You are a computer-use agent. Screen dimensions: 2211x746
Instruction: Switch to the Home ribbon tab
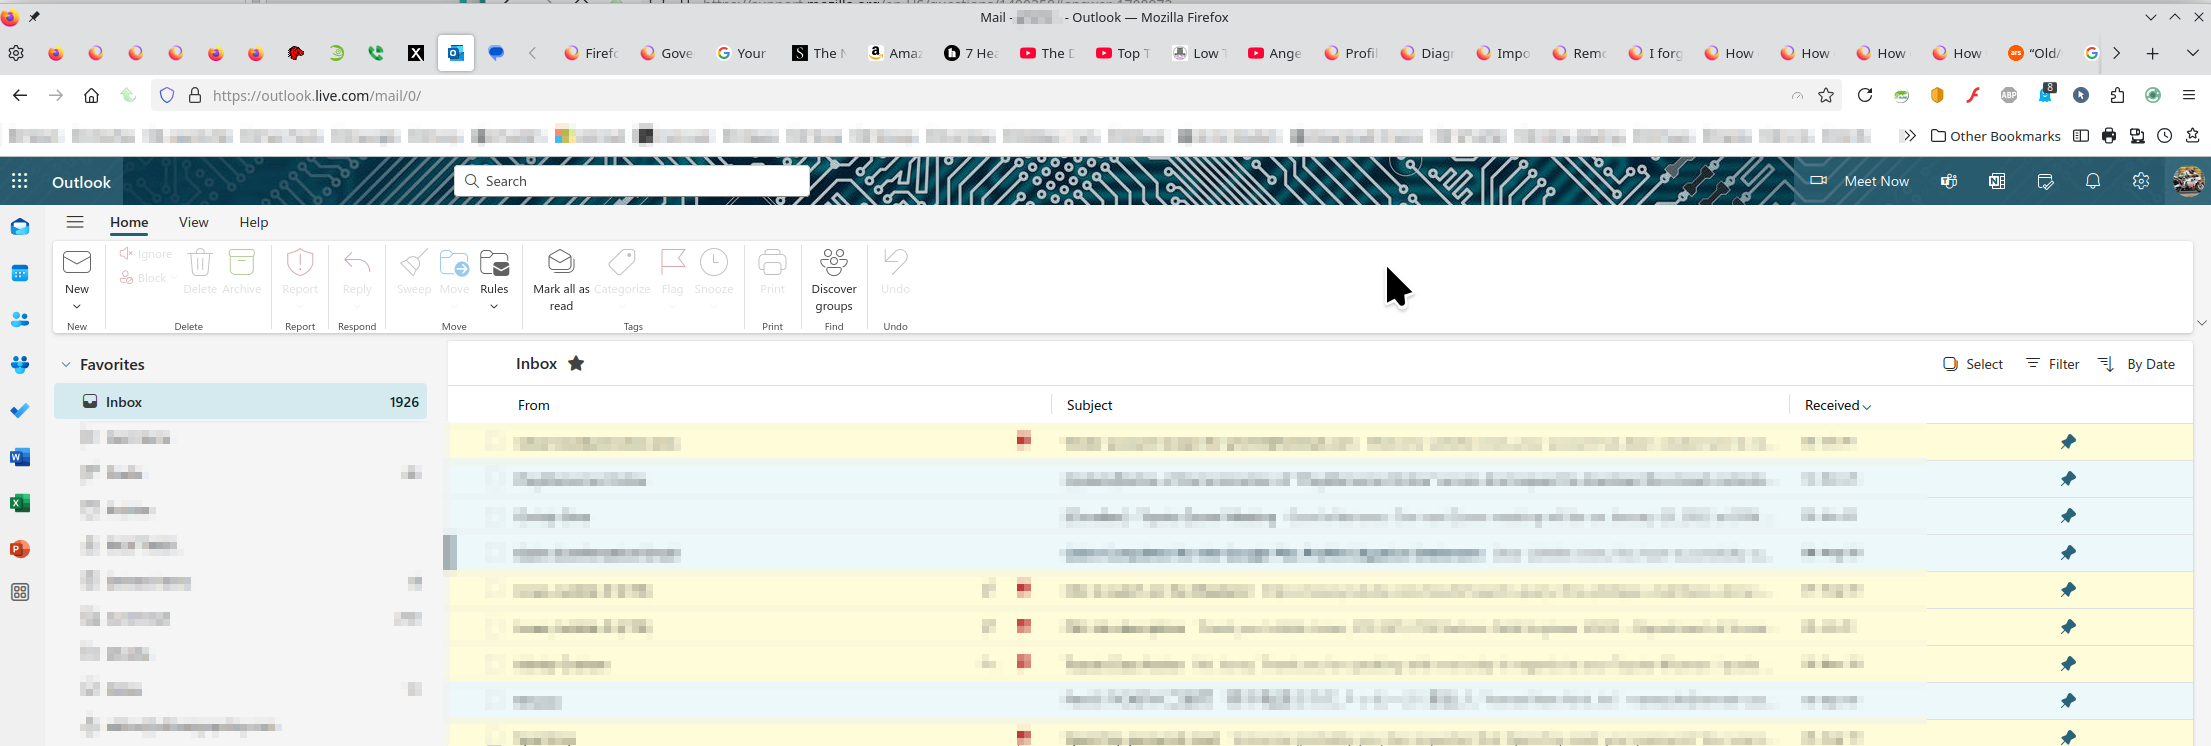tap(129, 222)
